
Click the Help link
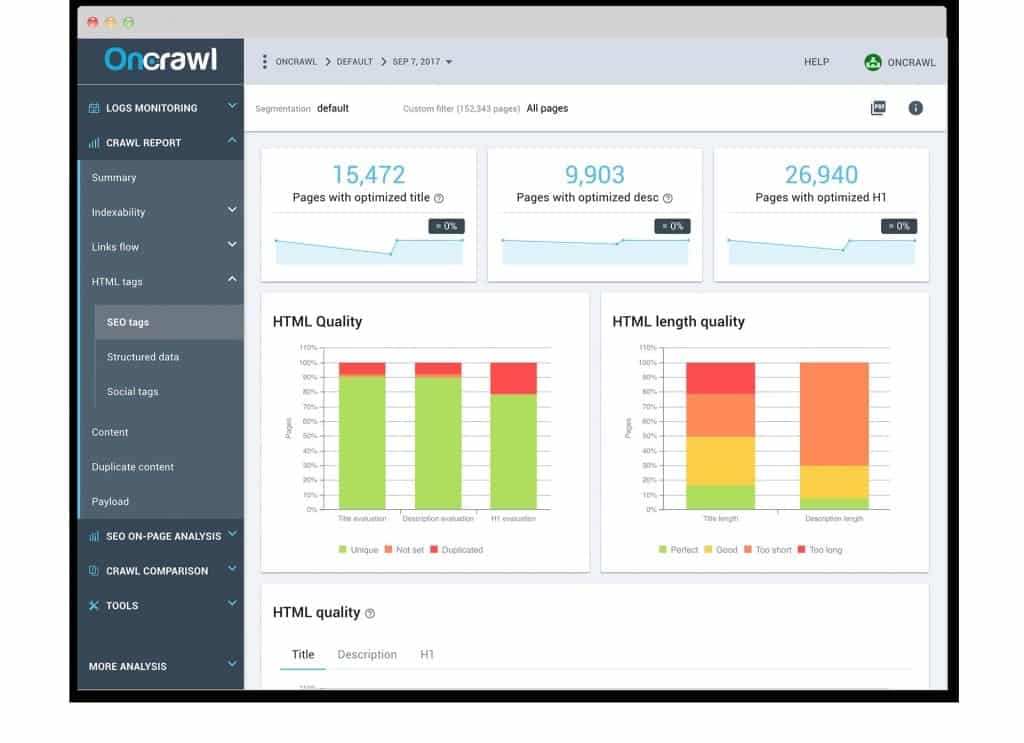tap(816, 62)
